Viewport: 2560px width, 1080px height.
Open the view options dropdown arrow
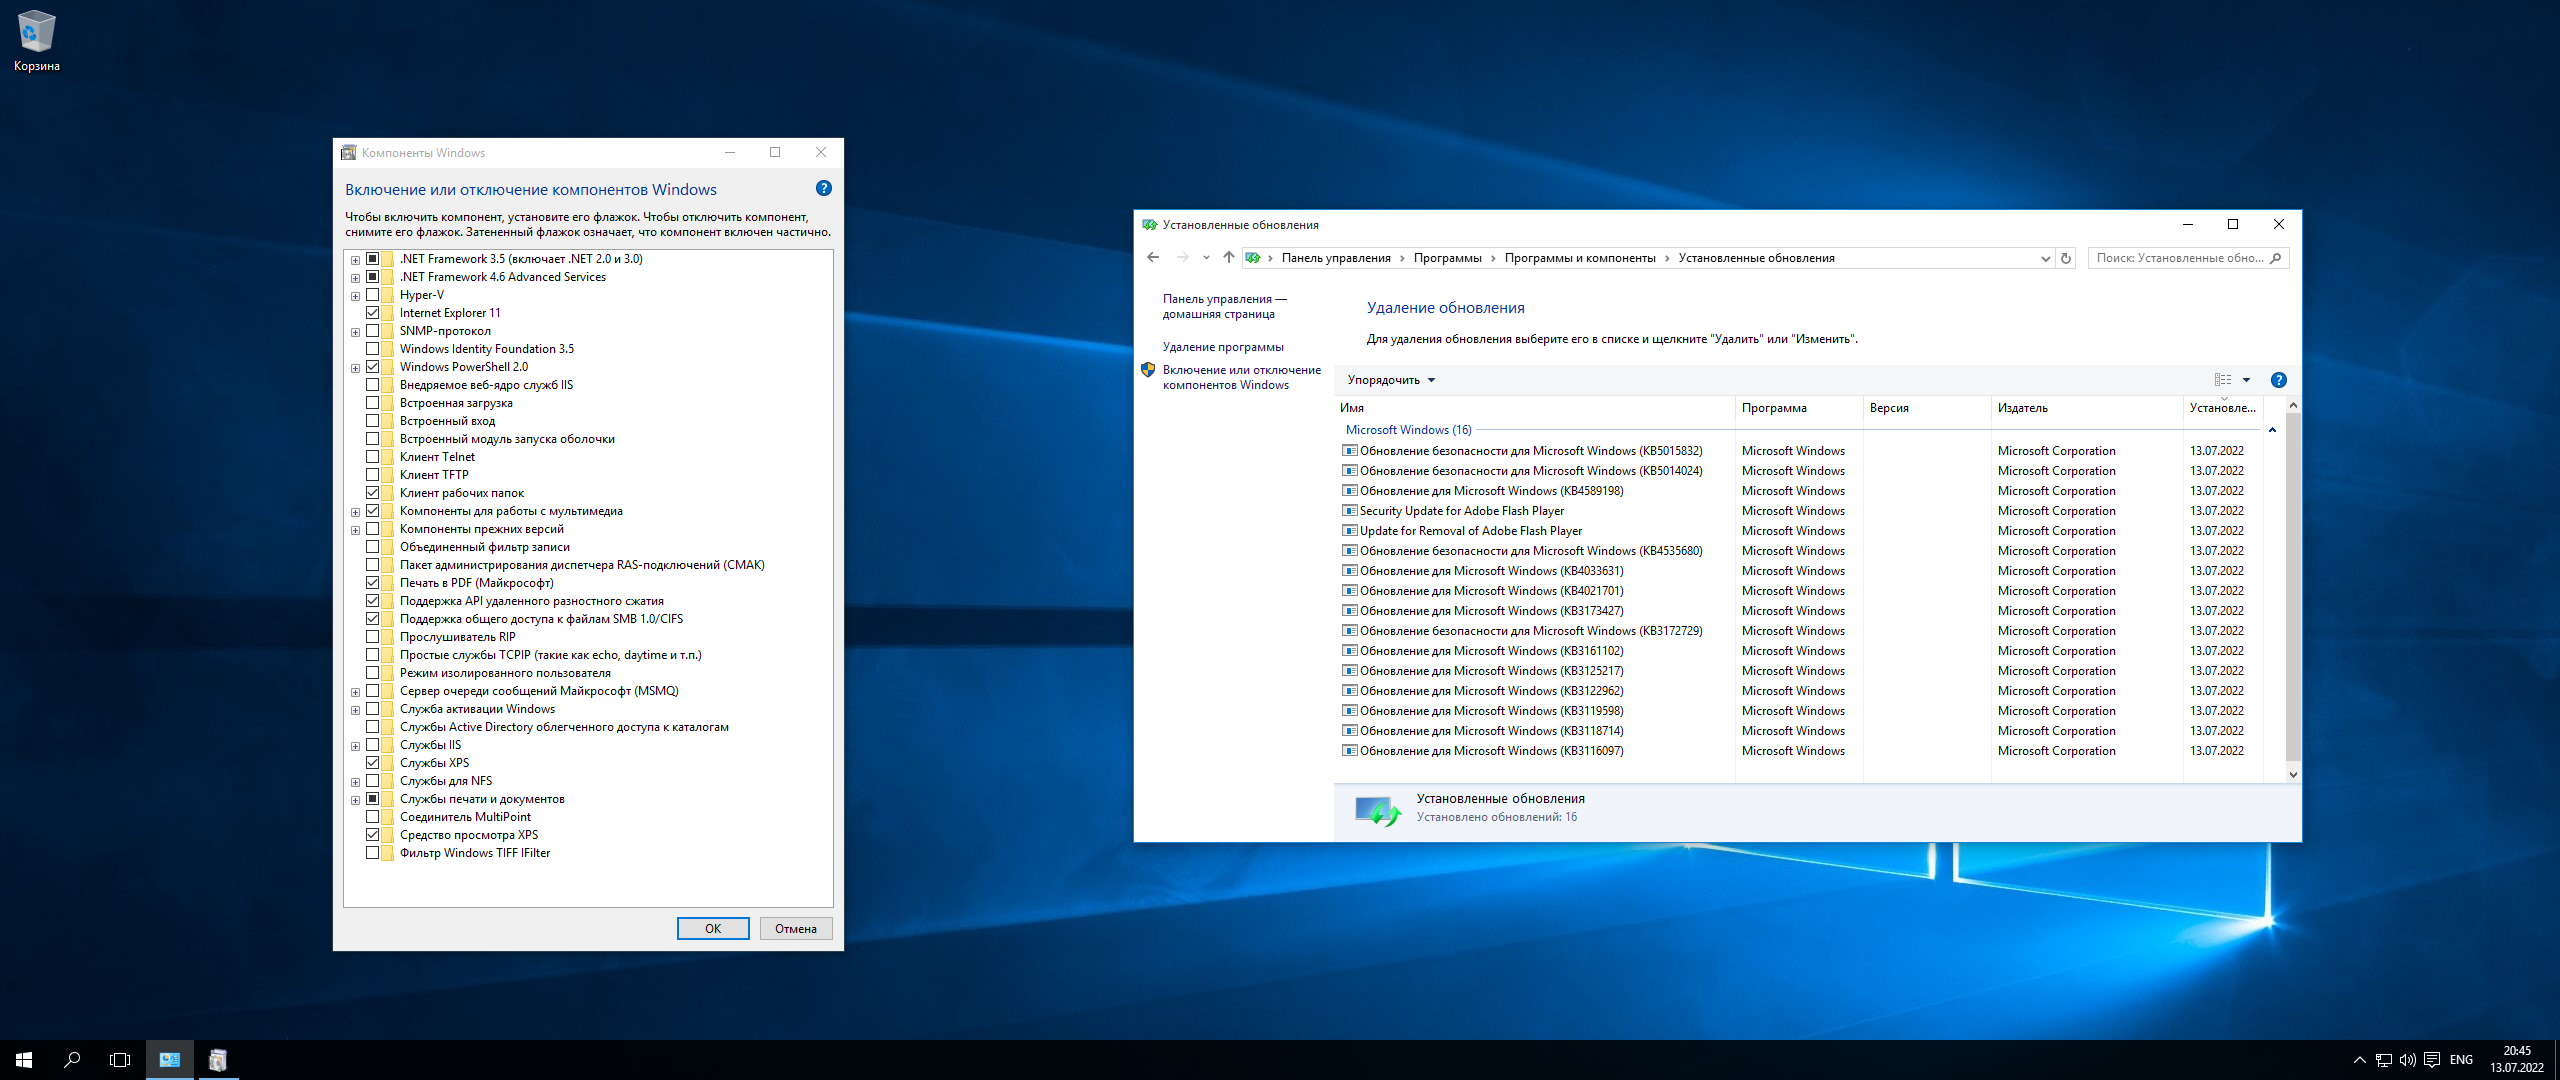(x=2247, y=380)
